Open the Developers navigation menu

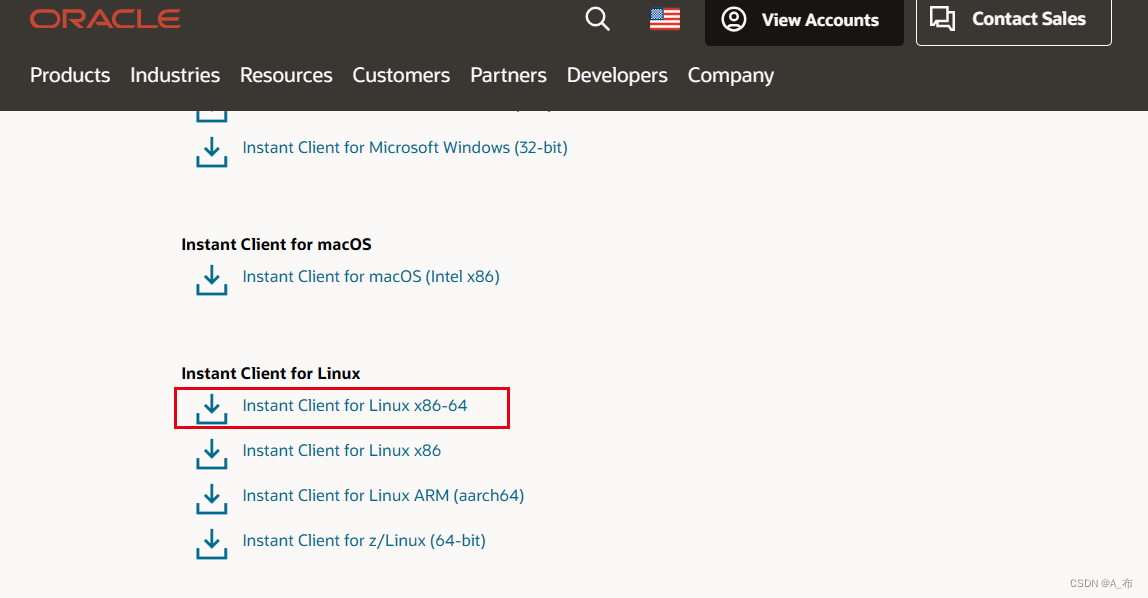(617, 75)
